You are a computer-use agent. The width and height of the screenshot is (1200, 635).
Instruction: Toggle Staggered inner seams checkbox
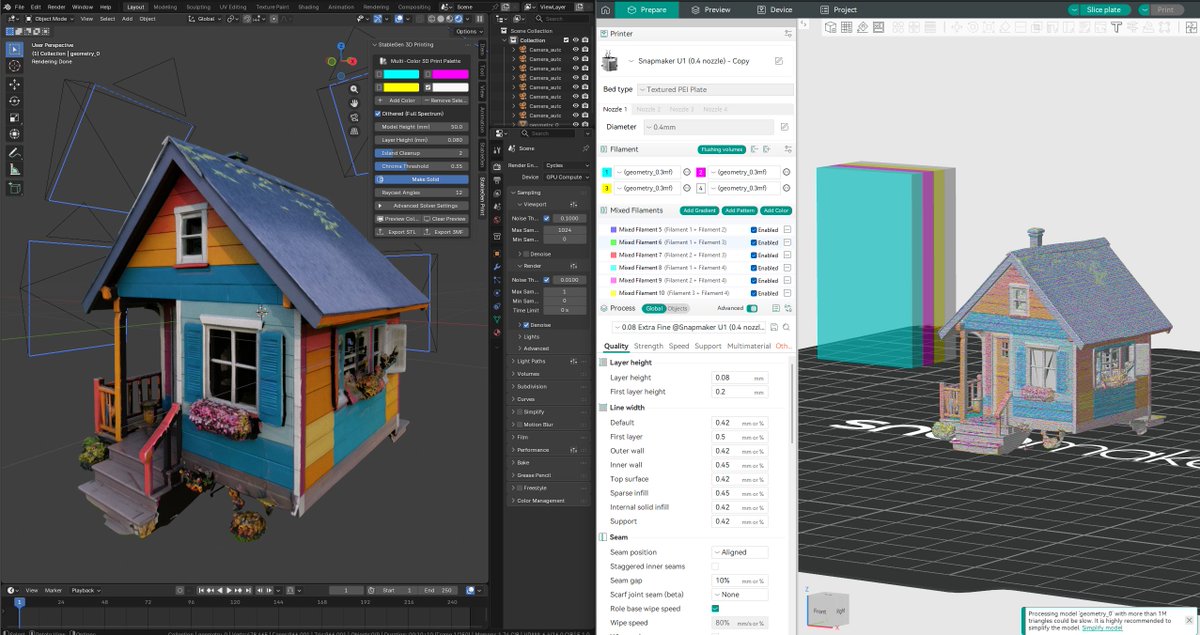(x=715, y=566)
